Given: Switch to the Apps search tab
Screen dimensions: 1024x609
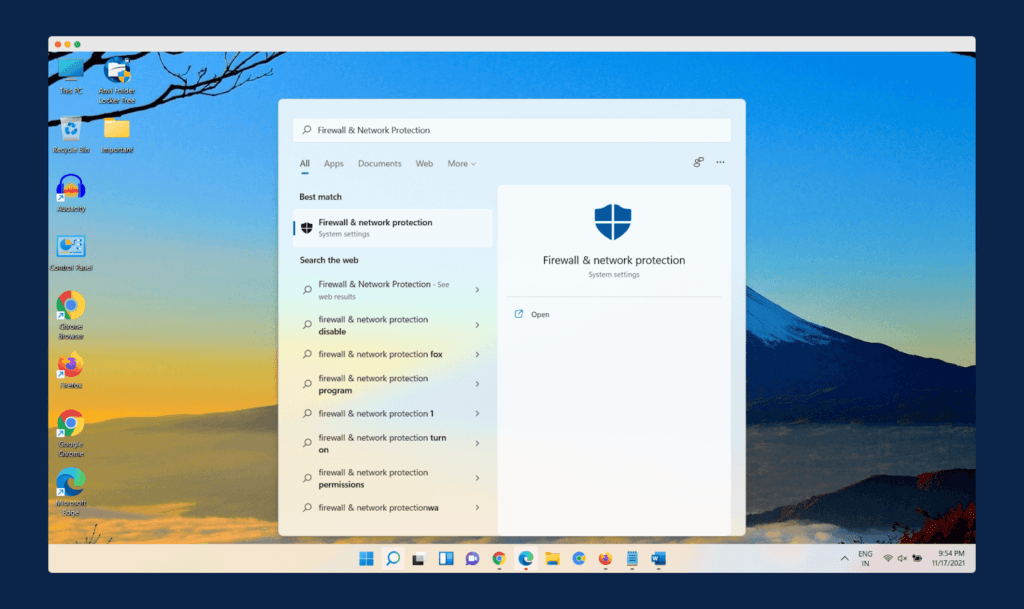Looking at the screenshot, I should [333, 164].
